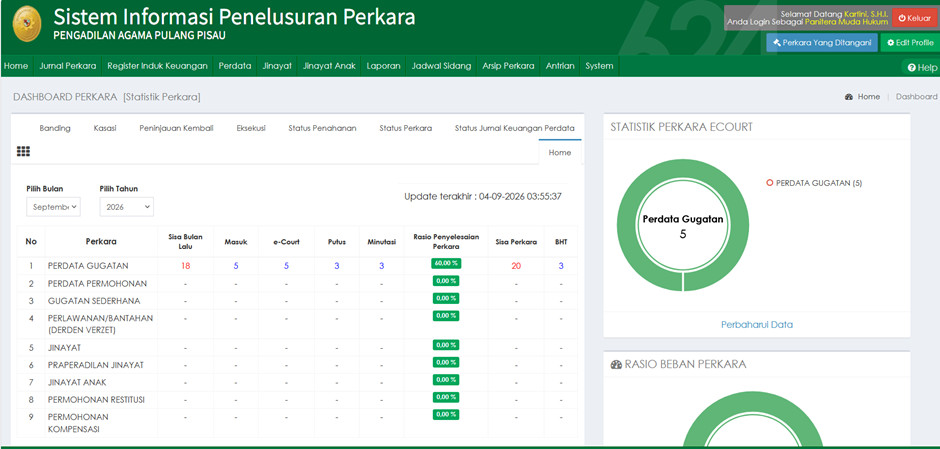Expand the Pilih Tahun dropdown
940x449 pixels.
point(126,207)
